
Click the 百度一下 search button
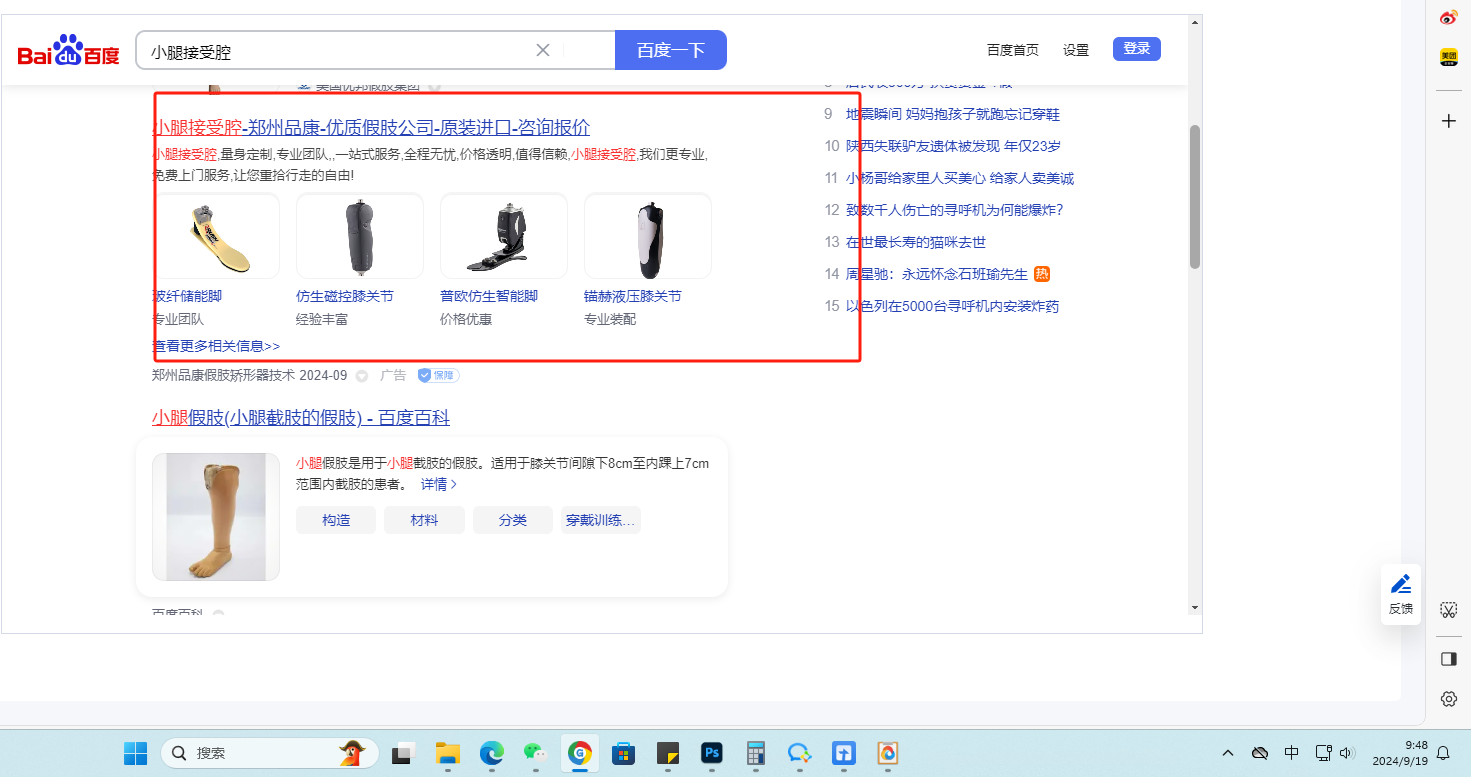[x=671, y=50]
